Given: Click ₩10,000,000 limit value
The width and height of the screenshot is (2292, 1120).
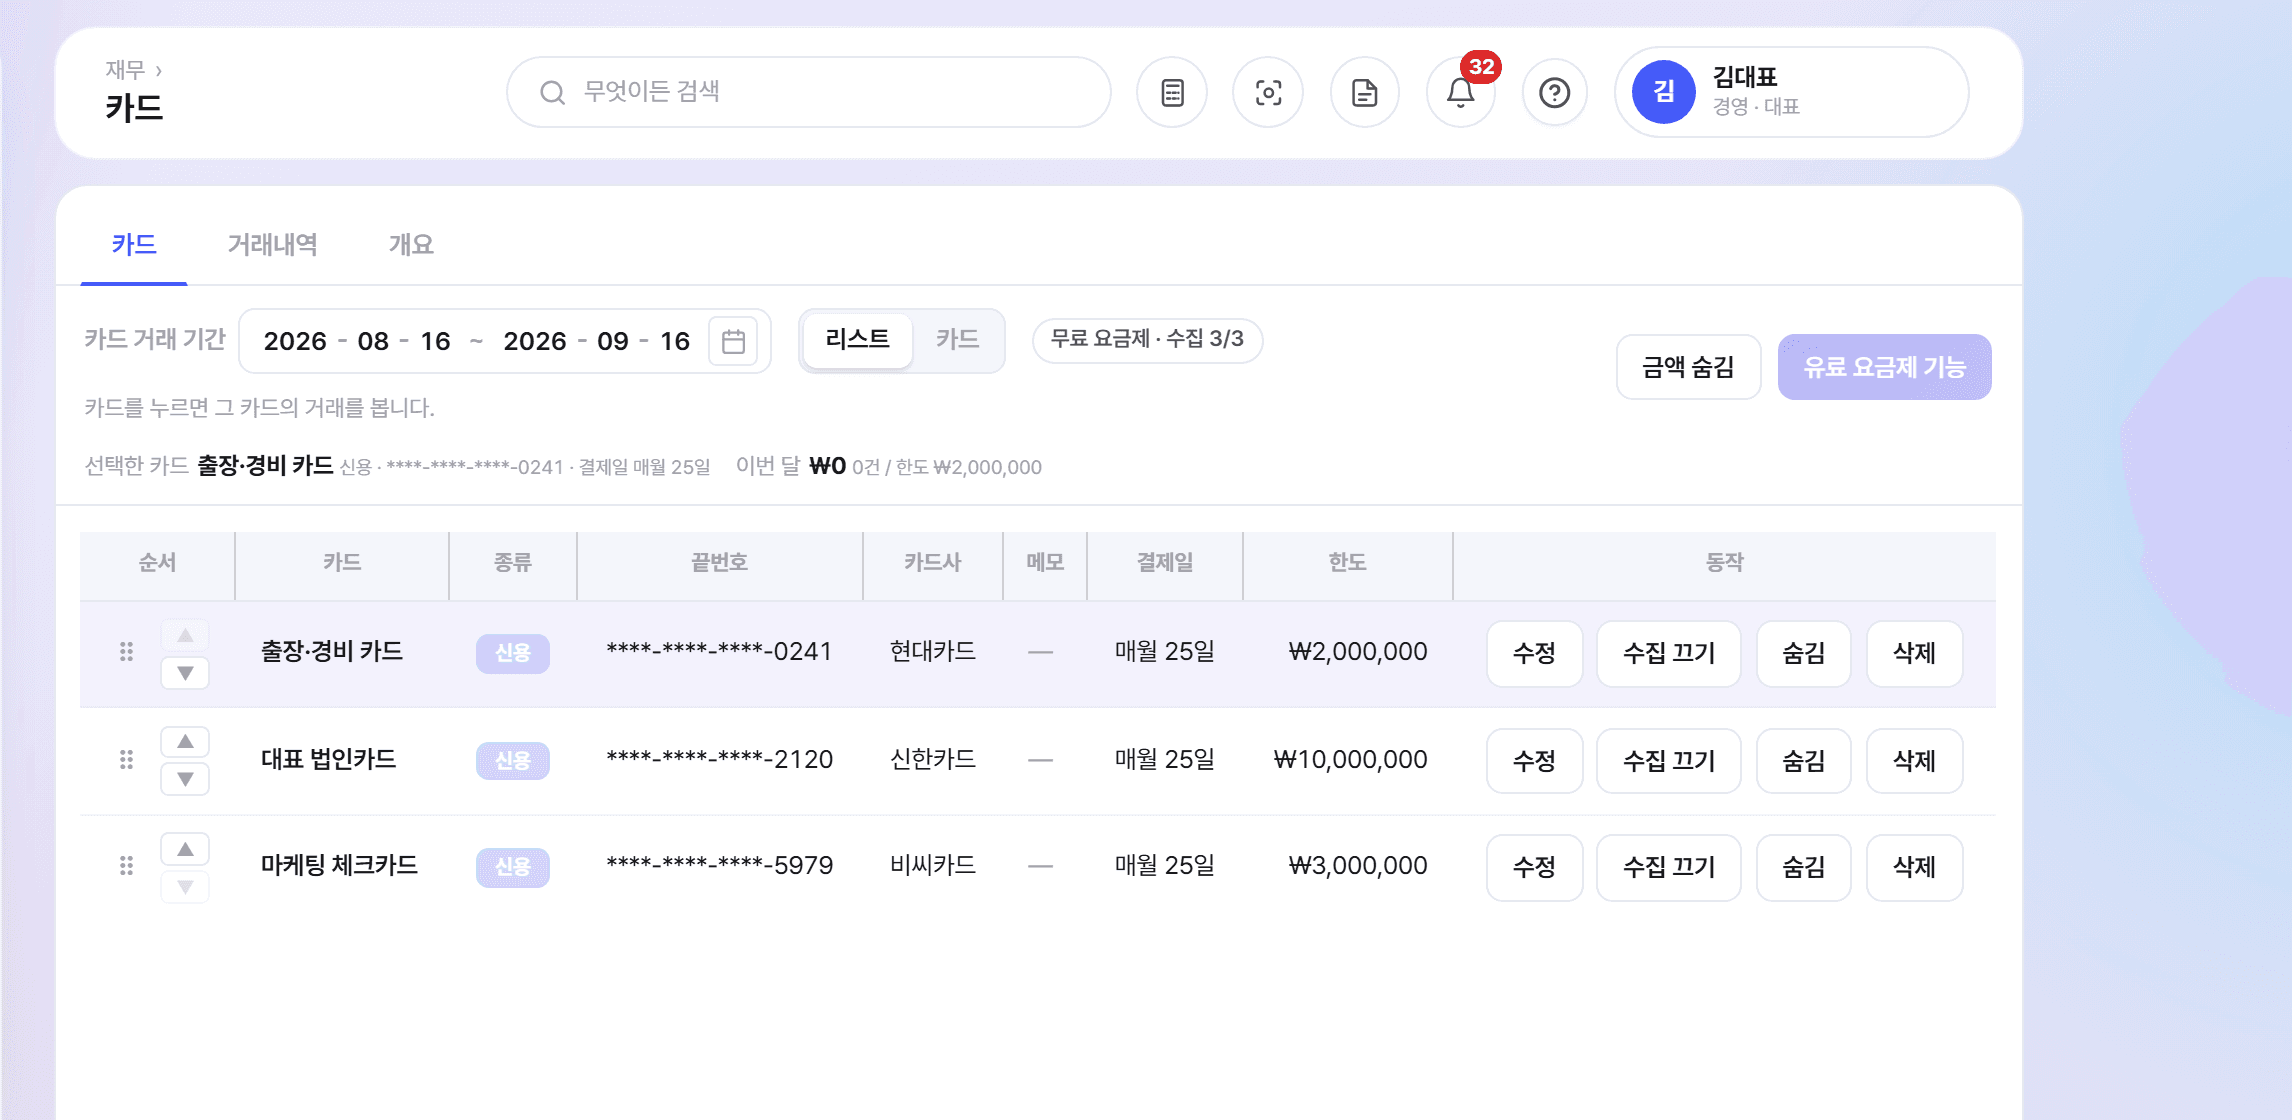Looking at the screenshot, I should coord(1350,760).
